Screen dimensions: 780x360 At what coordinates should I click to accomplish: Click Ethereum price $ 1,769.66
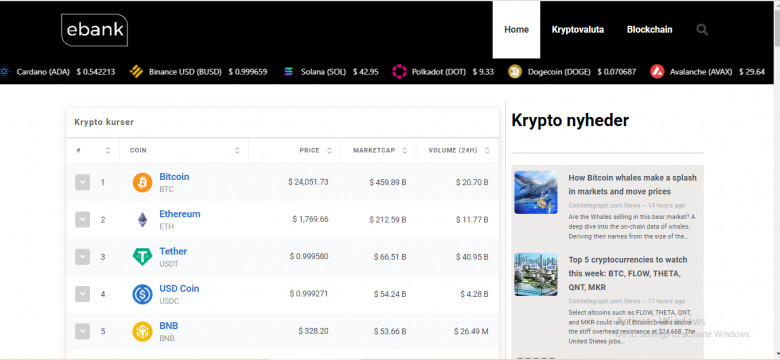pos(310,219)
